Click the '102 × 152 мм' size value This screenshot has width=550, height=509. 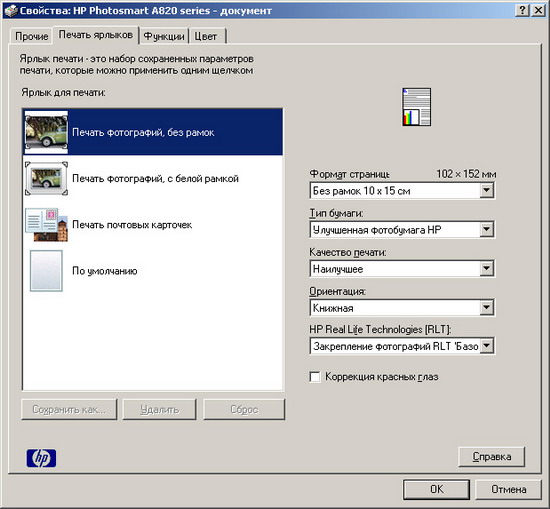(x=466, y=174)
